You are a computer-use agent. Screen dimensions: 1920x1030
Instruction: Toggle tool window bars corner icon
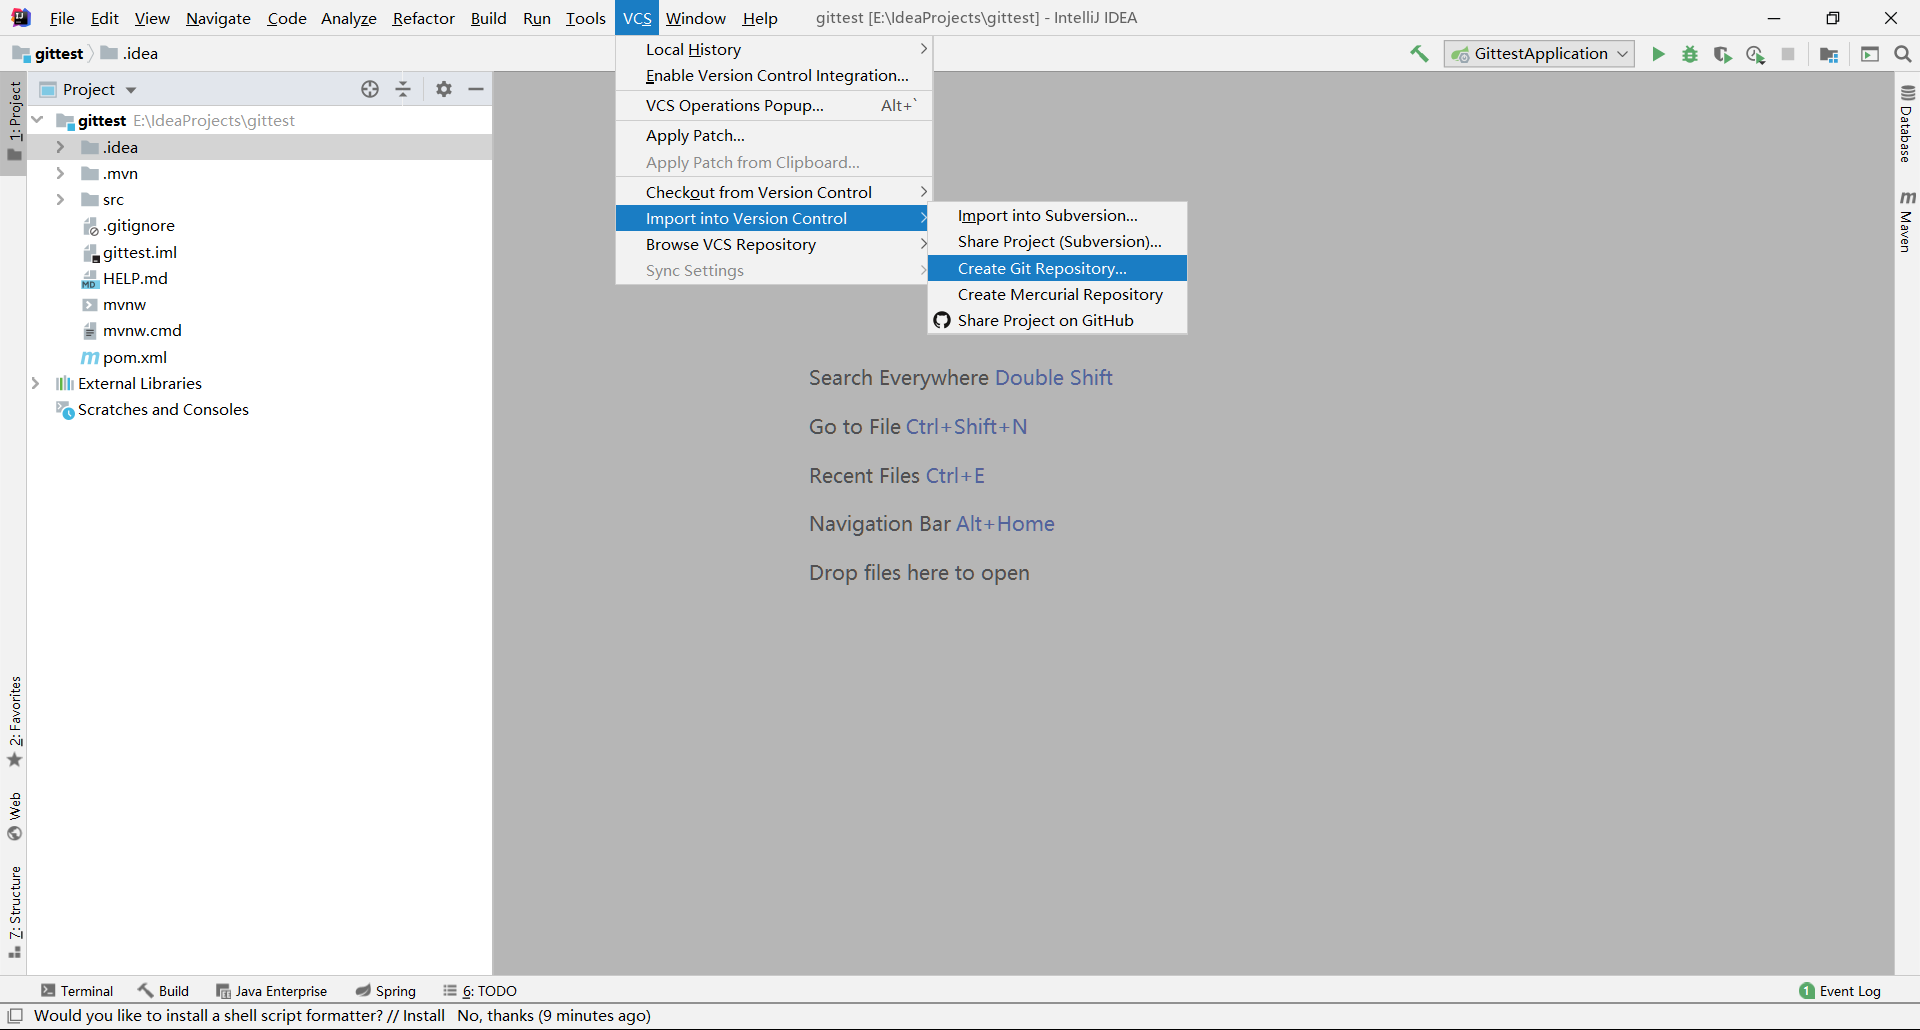[15, 1016]
